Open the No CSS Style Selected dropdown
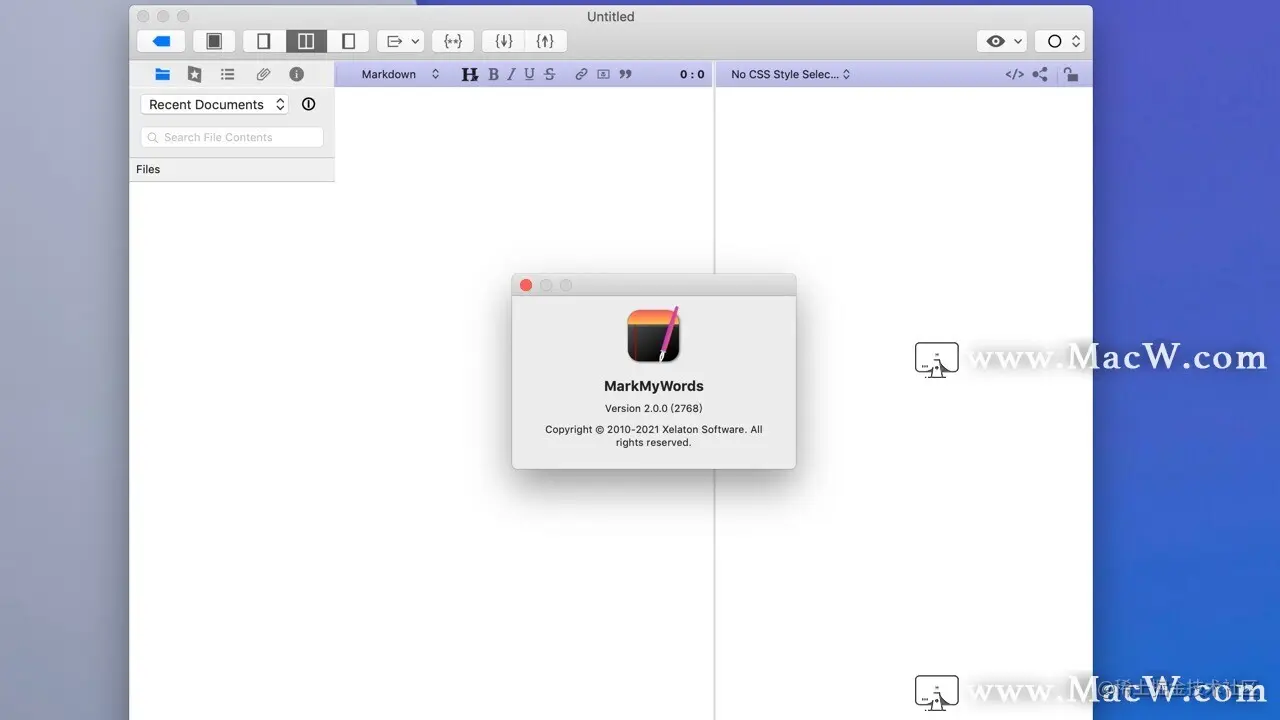 point(790,74)
